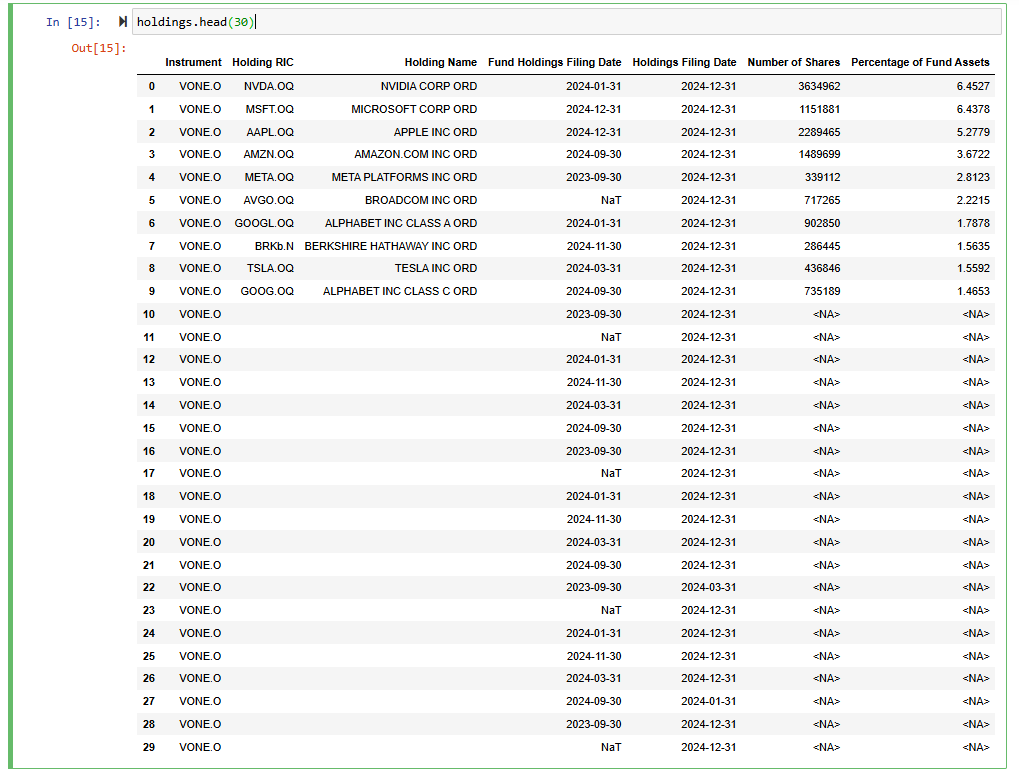Click the MSFT.OQ cell
1019x777 pixels.
pos(270,109)
